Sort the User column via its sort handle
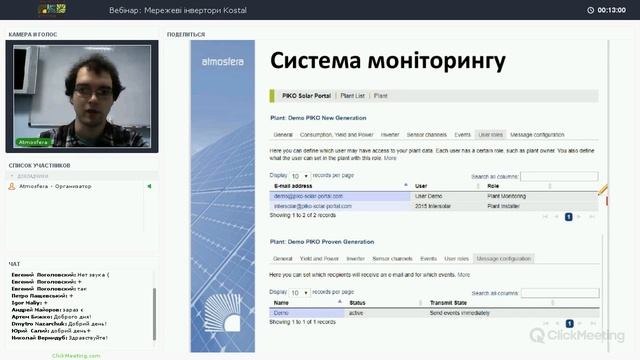The height and width of the screenshot is (360, 640). point(478,186)
